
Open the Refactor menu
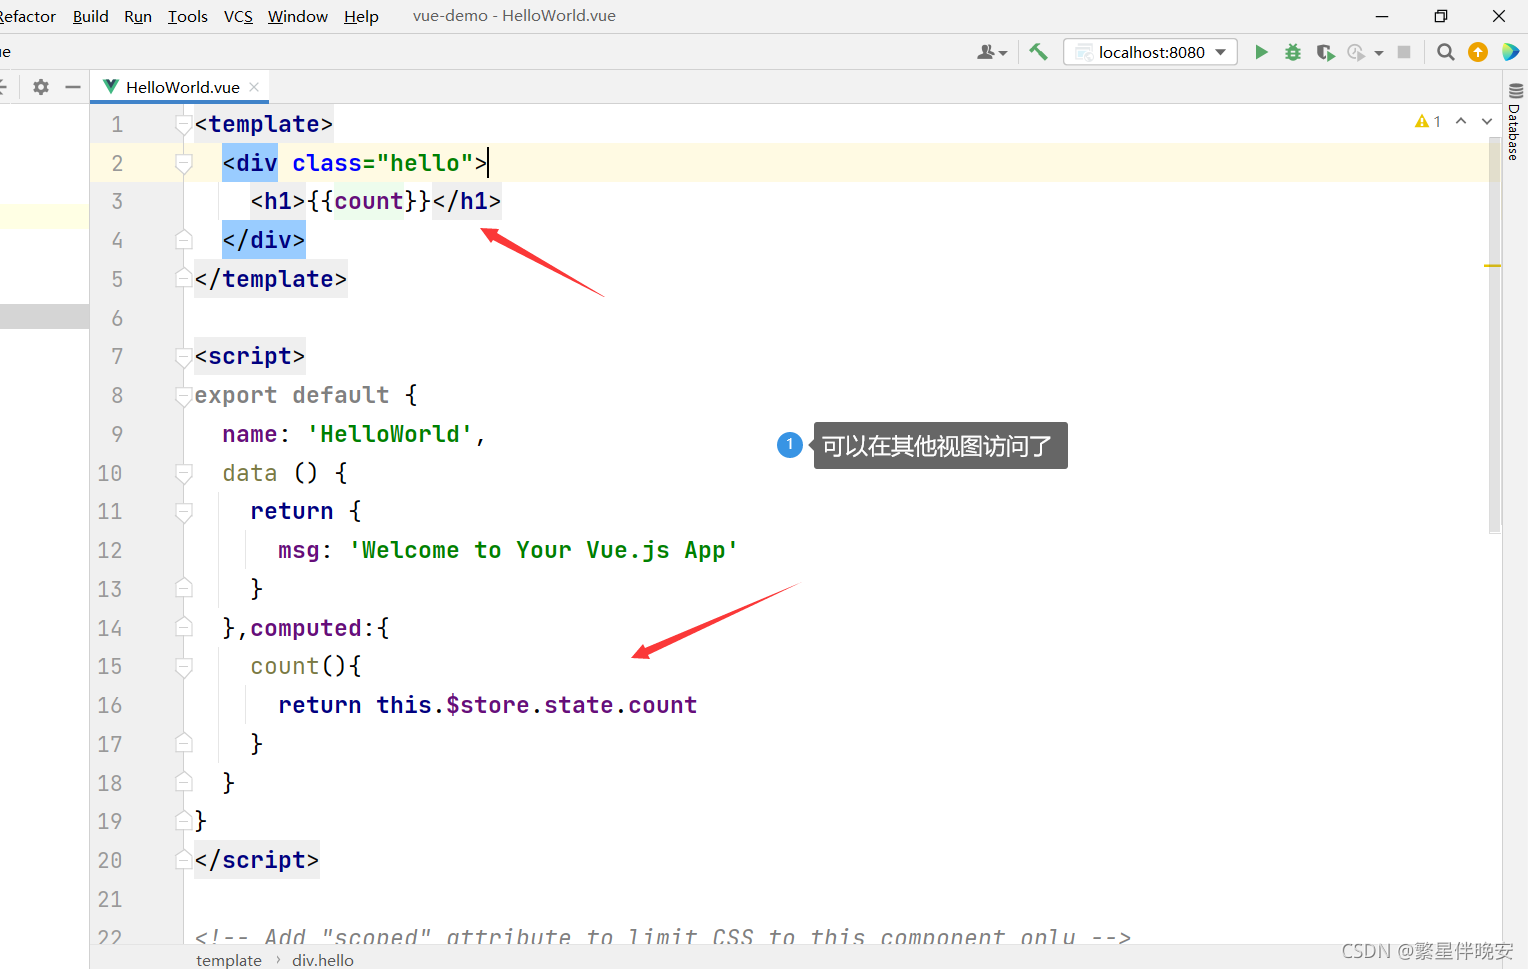pyautogui.click(x=28, y=16)
